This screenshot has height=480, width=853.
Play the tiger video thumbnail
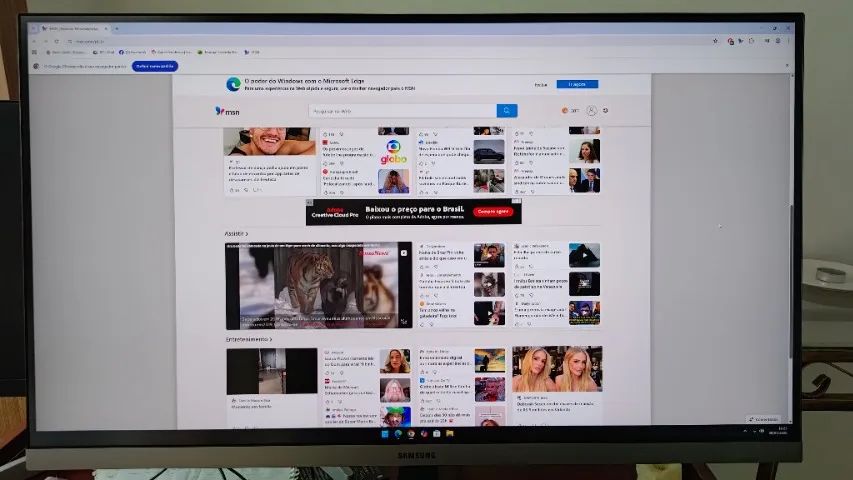[319, 285]
